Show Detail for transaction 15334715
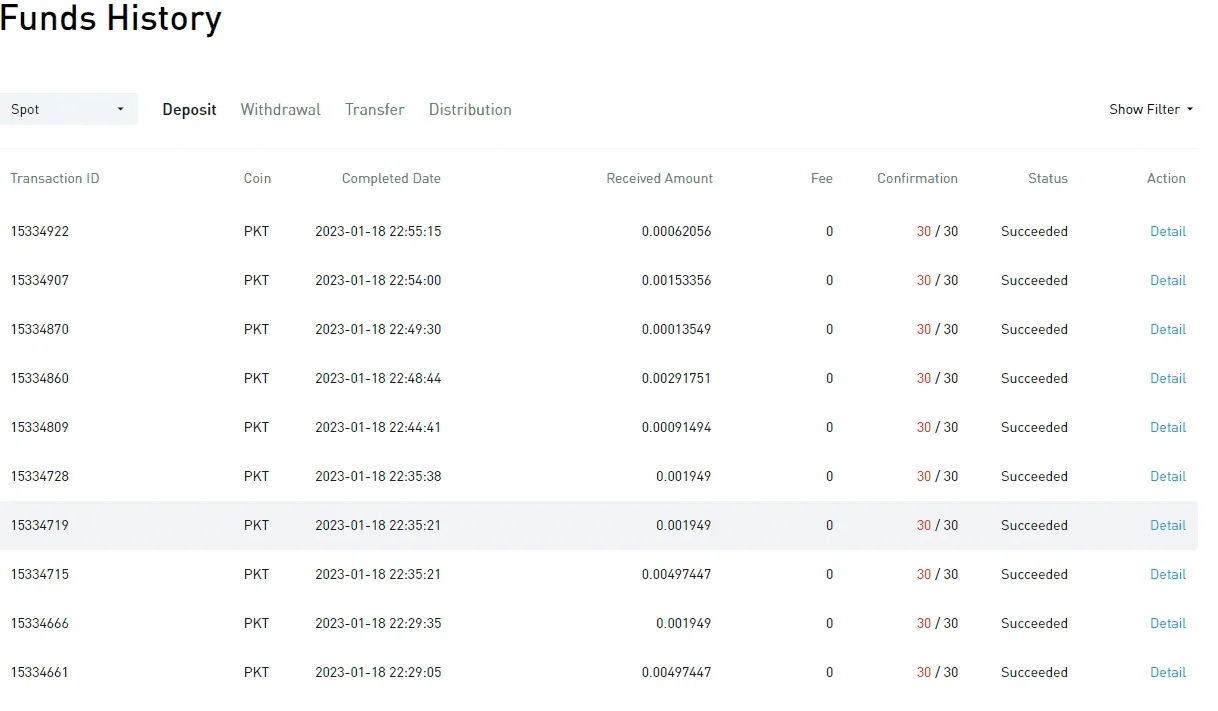Viewport: 1218px width, 711px height. 1167,574
